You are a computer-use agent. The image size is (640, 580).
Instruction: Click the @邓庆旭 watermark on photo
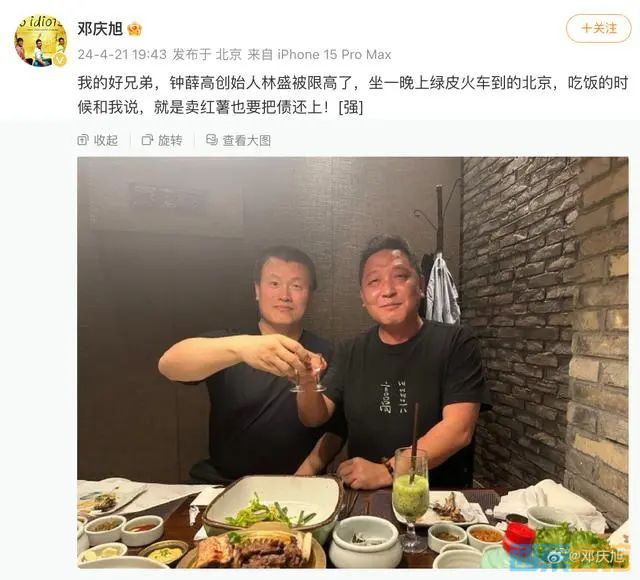click(x=597, y=556)
